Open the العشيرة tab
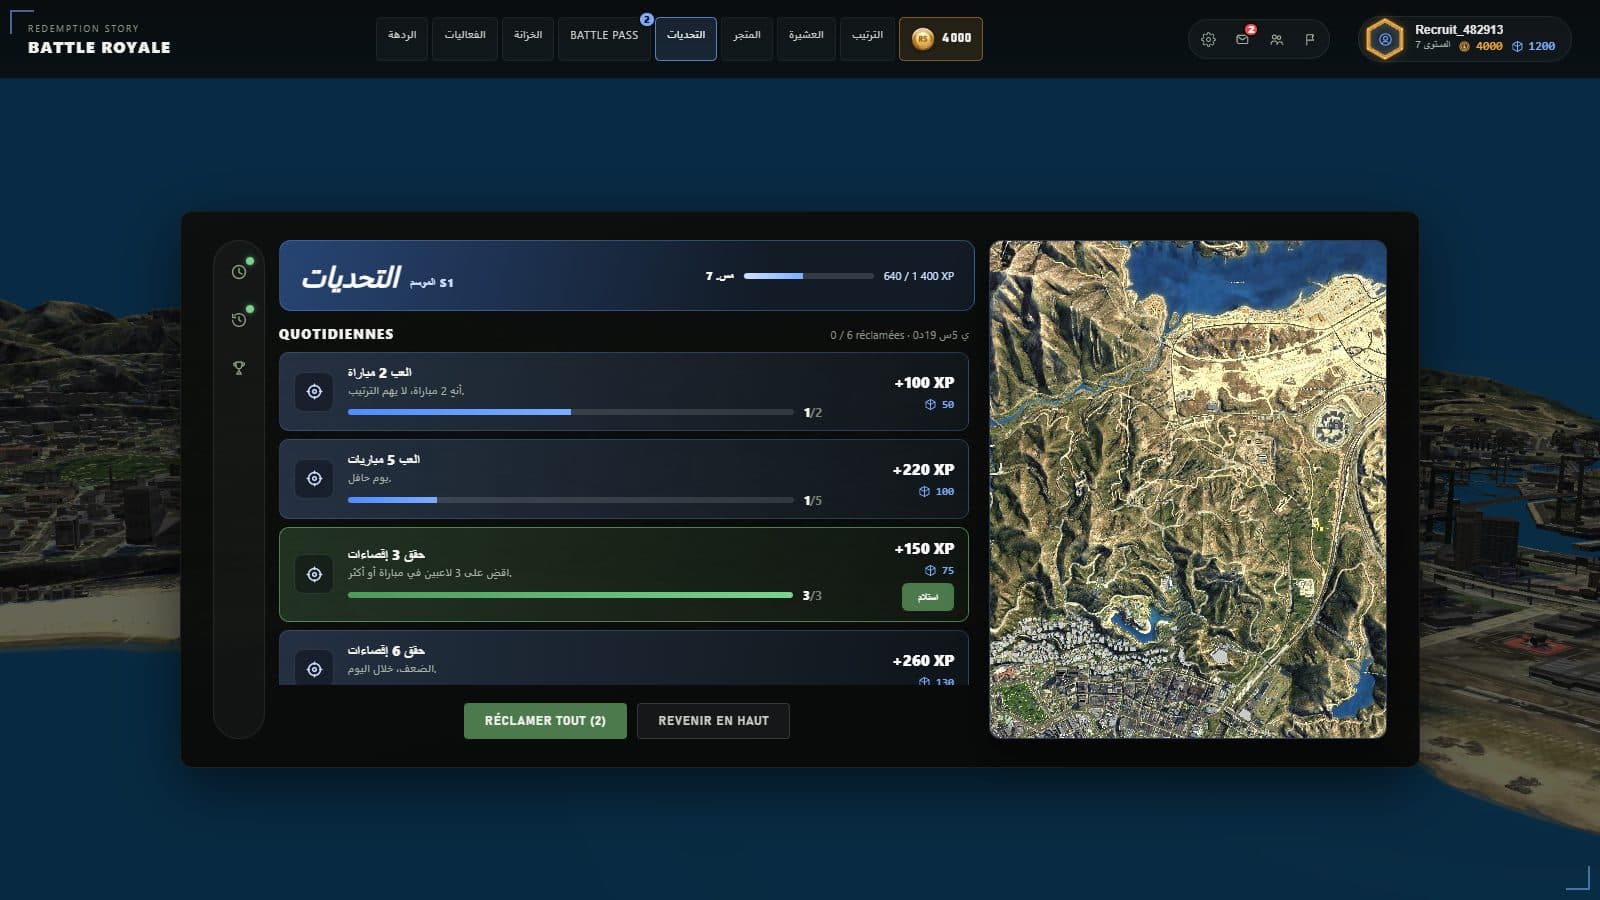This screenshot has height=900, width=1600. (806, 38)
